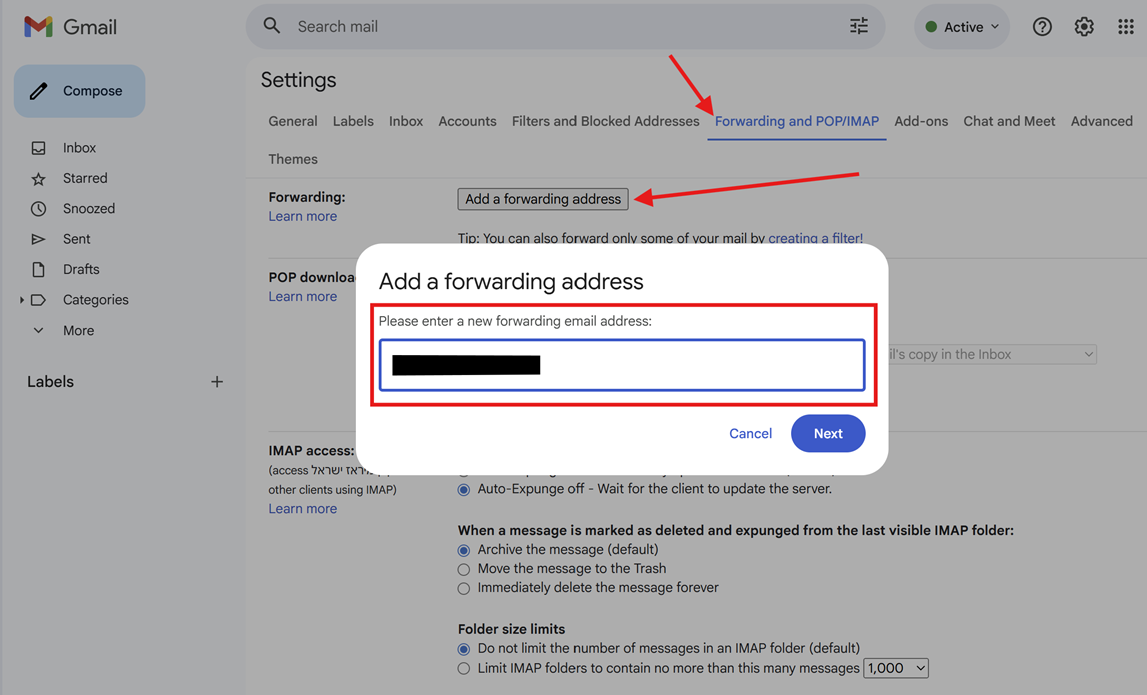Viewport: 1147px width, 695px height.
Task: Click the Compose button
Action: point(80,91)
